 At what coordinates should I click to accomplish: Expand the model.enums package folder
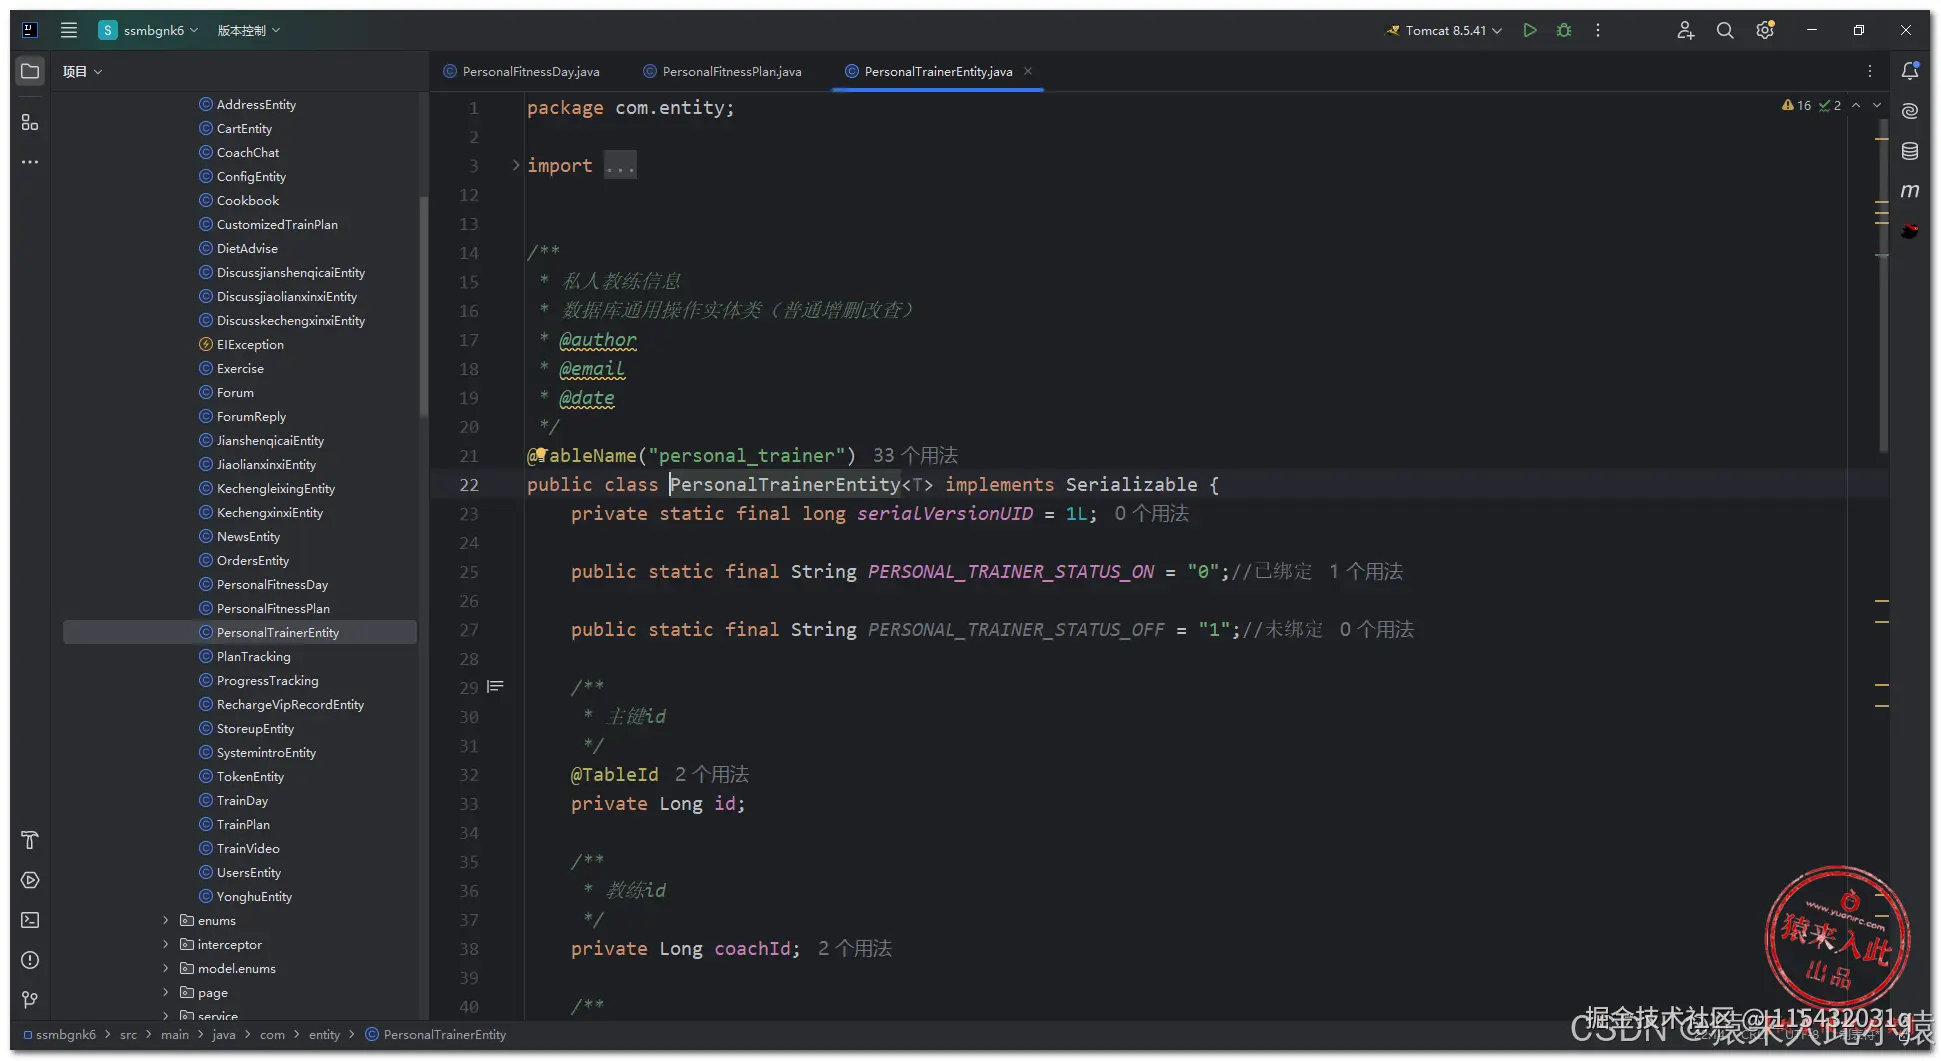pyautogui.click(x=166, y=968)
